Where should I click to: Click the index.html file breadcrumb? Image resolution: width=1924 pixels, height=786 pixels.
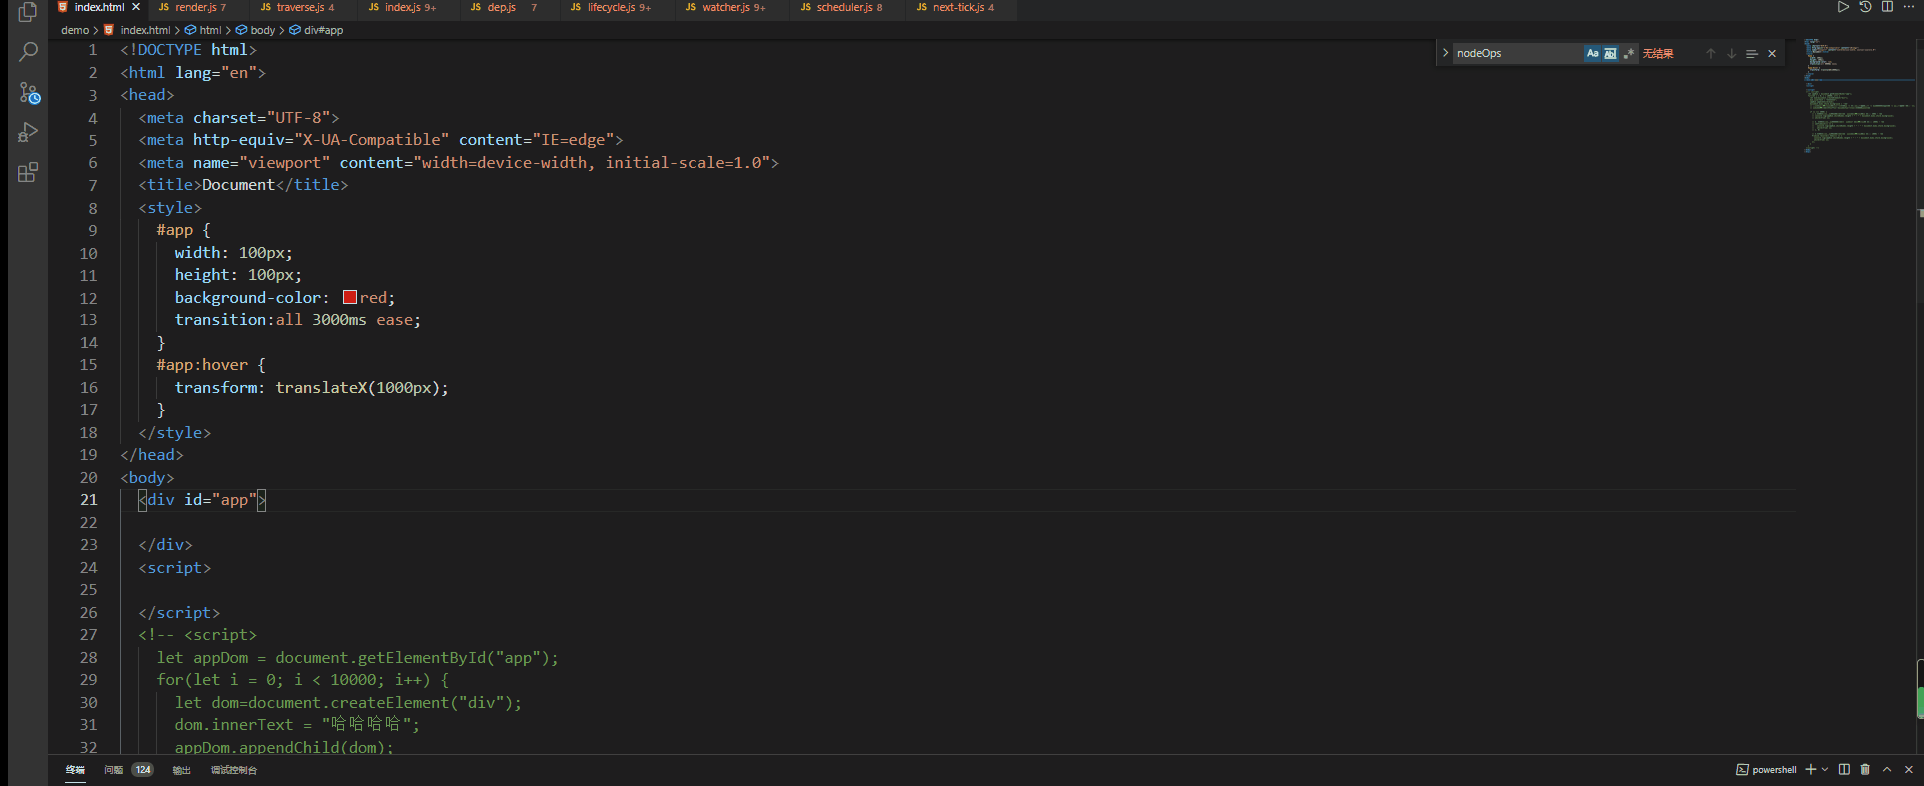145,30
